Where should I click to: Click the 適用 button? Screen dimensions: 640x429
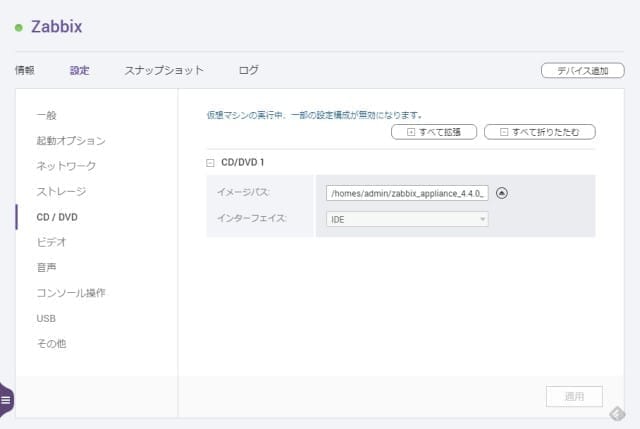[574, 396]
